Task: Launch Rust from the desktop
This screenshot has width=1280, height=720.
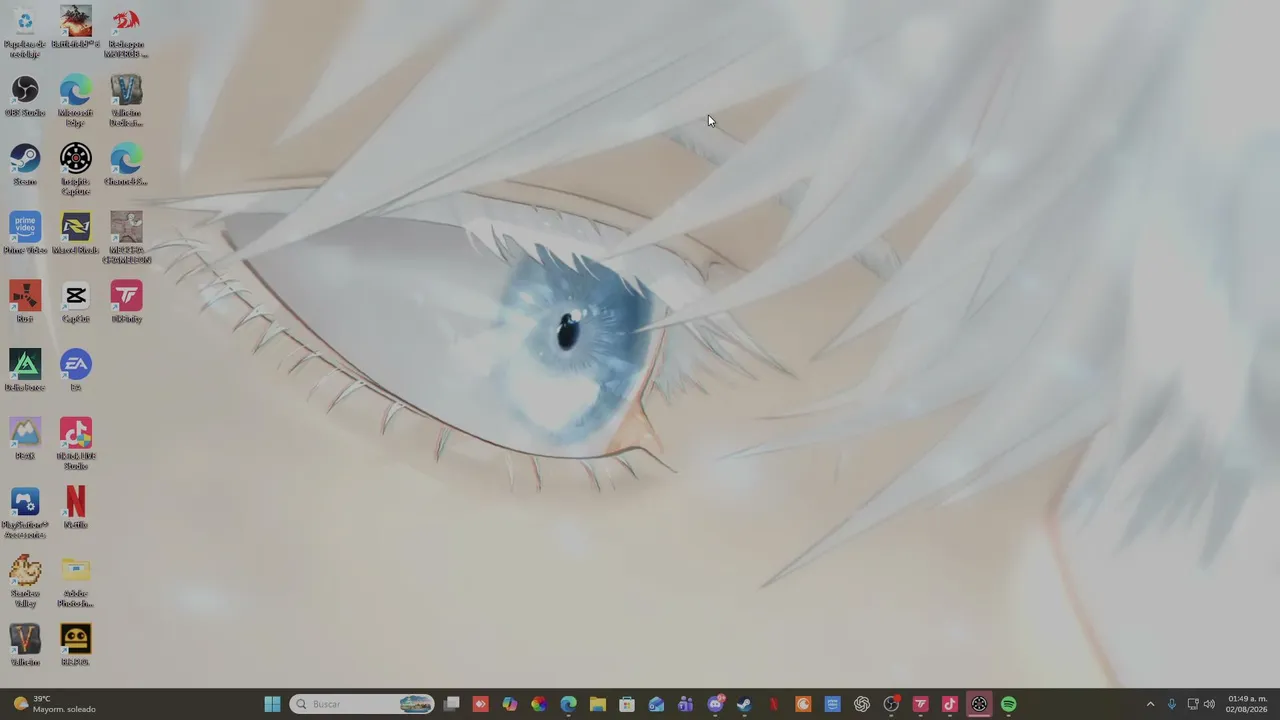Action: [x=25, y=302]
